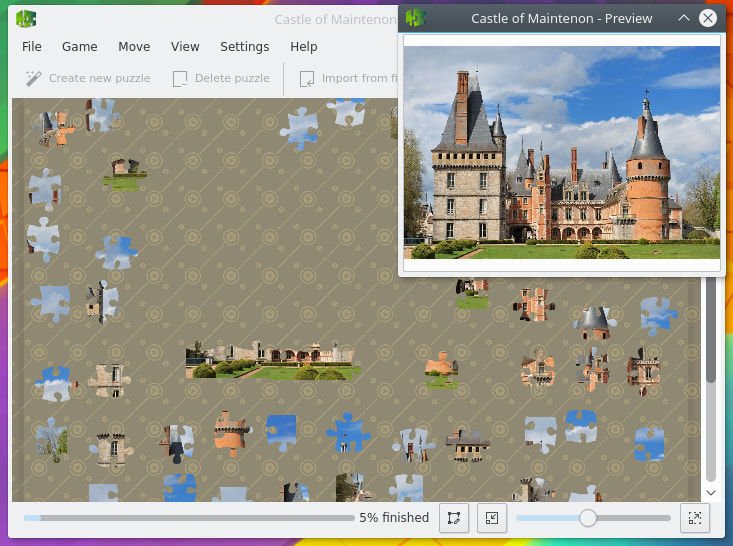Click the scrollbar down arrow

tap(711, 492)
